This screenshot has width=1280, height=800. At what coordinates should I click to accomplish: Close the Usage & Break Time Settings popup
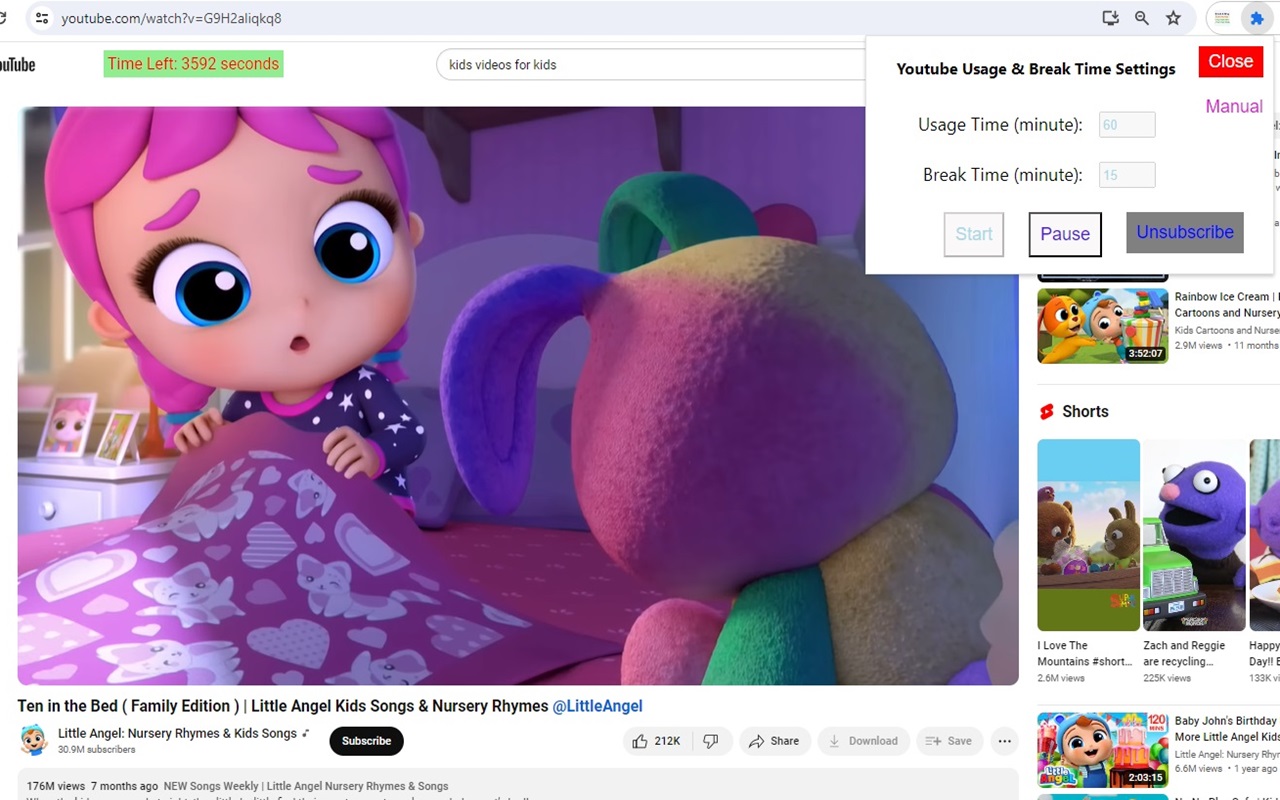click(x=1230, y=61)
